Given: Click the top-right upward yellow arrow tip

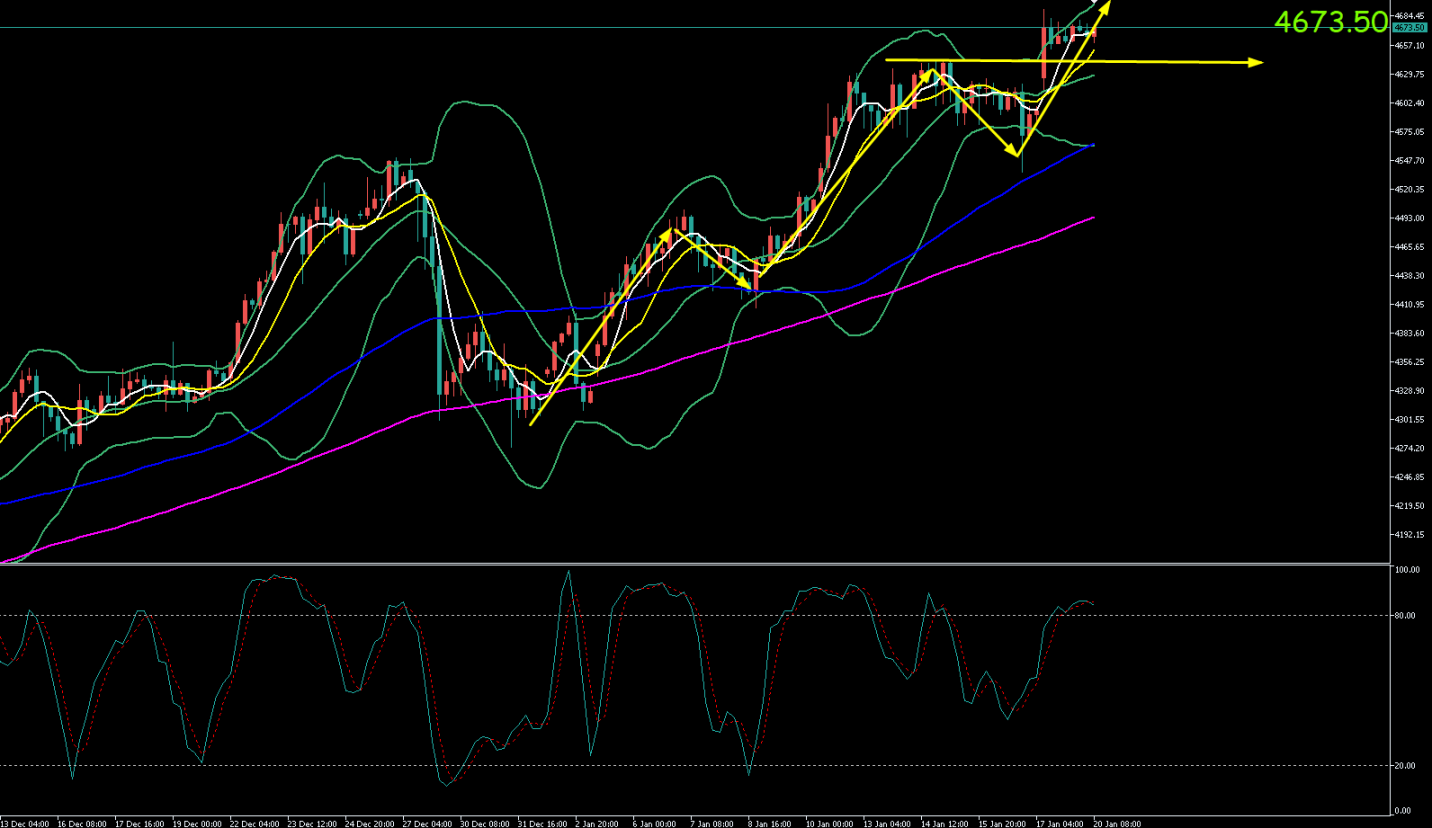Looking at the screenshot, I should pyautogui.click(x=1106, y=5).
